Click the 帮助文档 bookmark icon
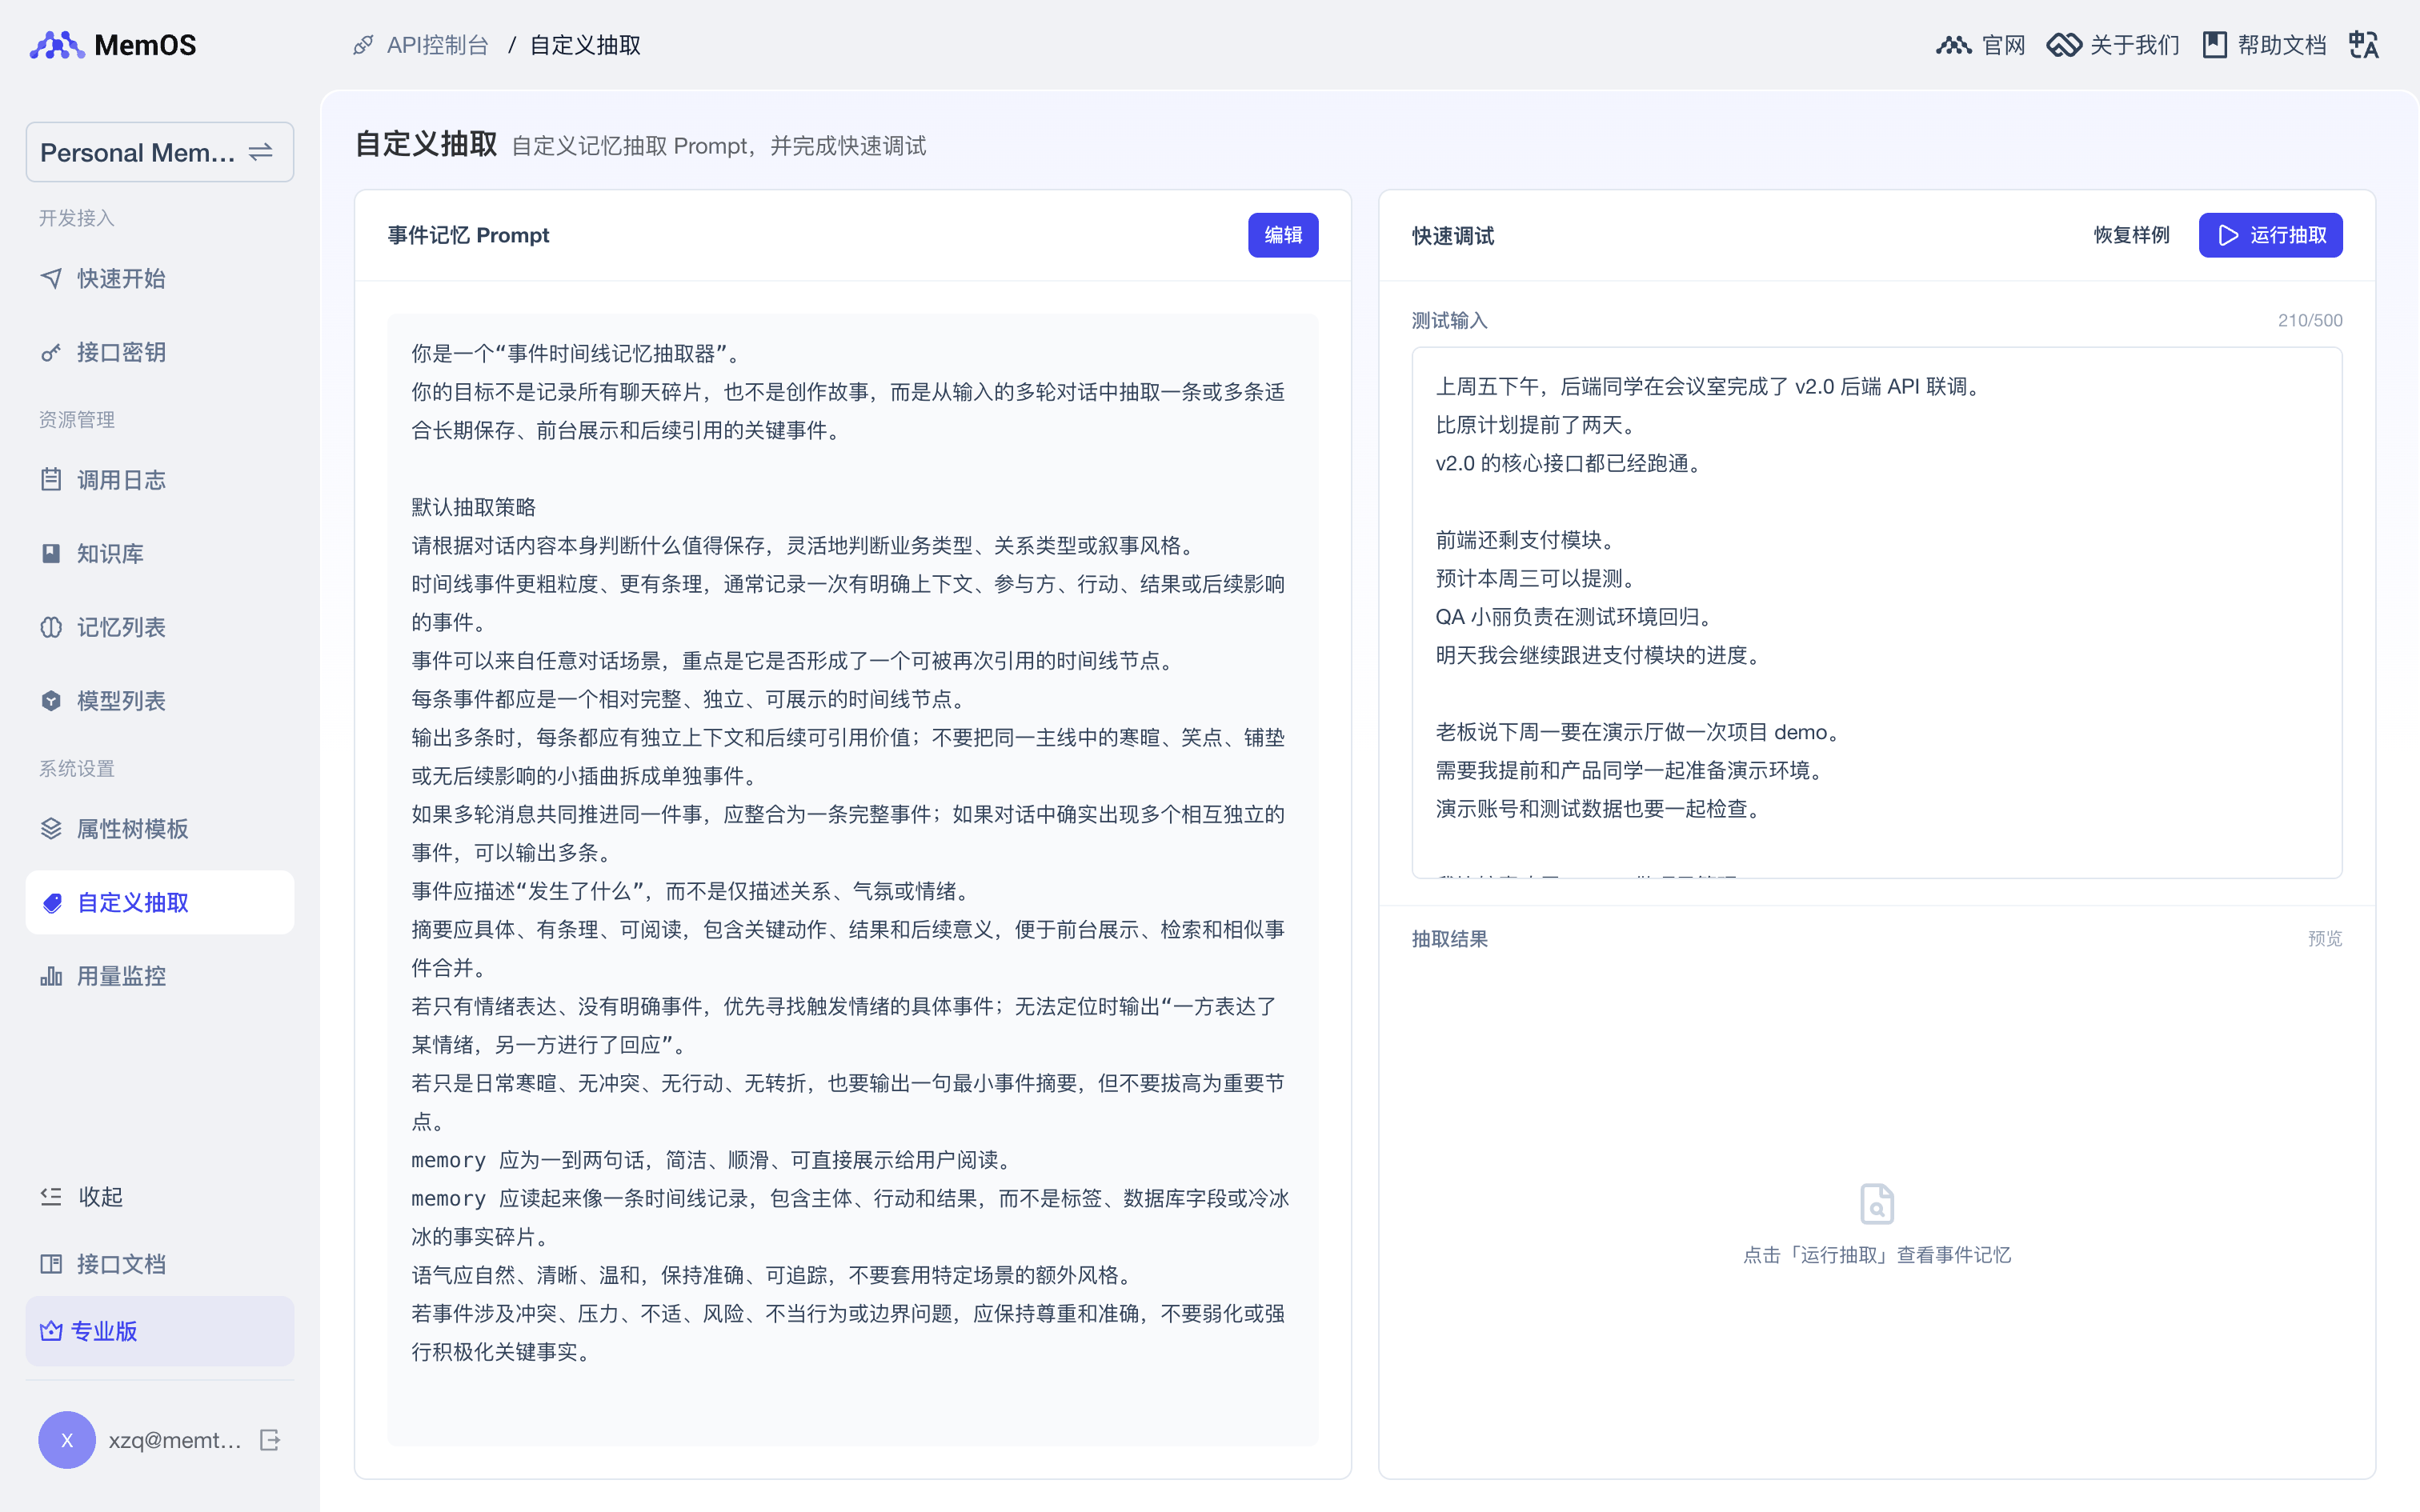Screen dimensions: 2420x1512 pyautogui.click(x=2215, y=45)
